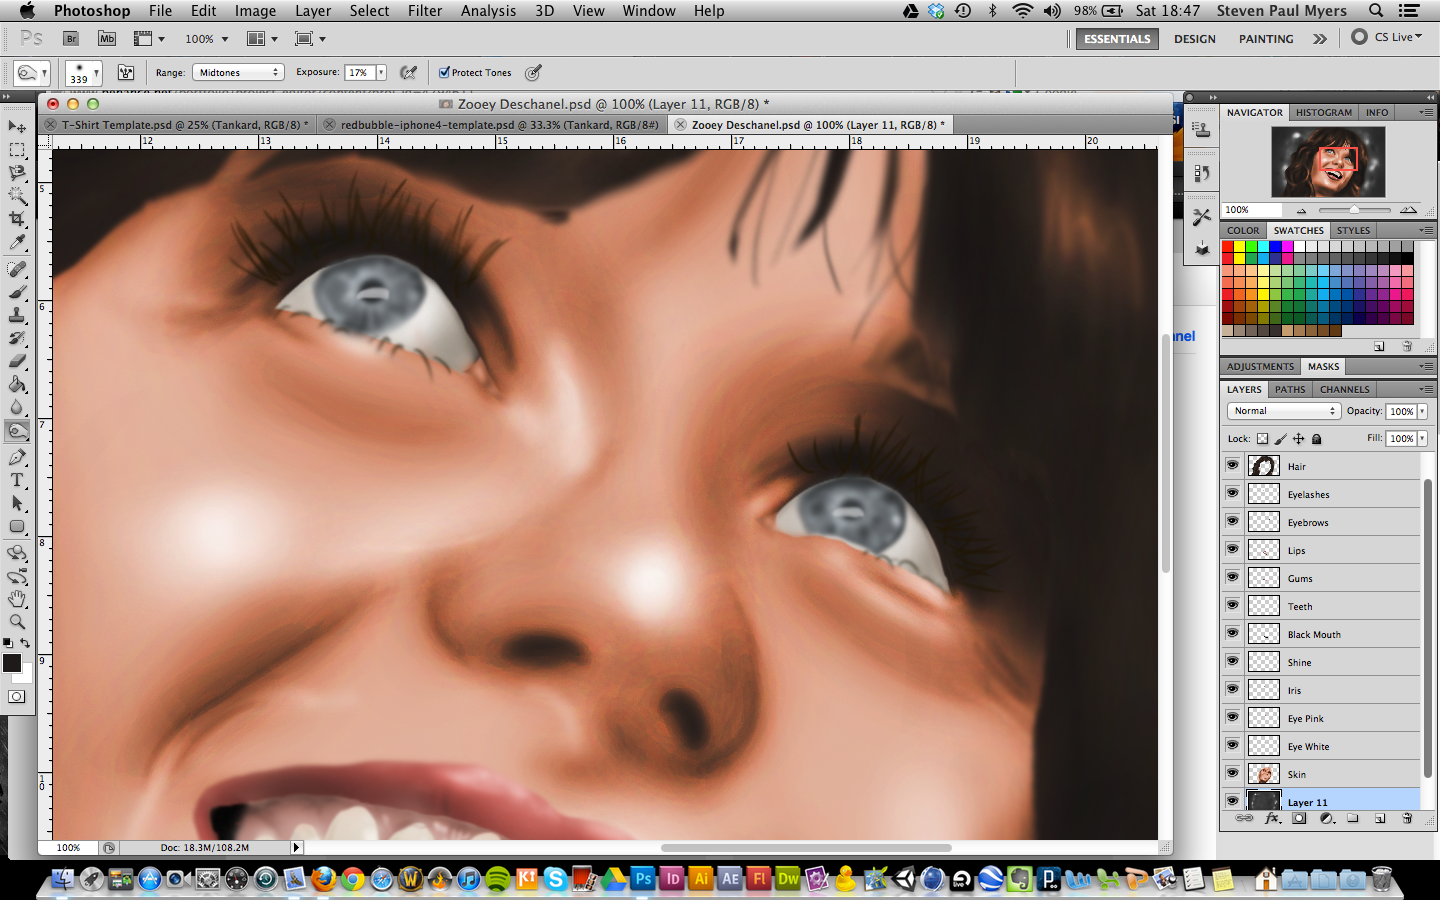Click the swap foreground/background colors arrow
Viewport: 1440px width, 900px height.
(25, 643)
